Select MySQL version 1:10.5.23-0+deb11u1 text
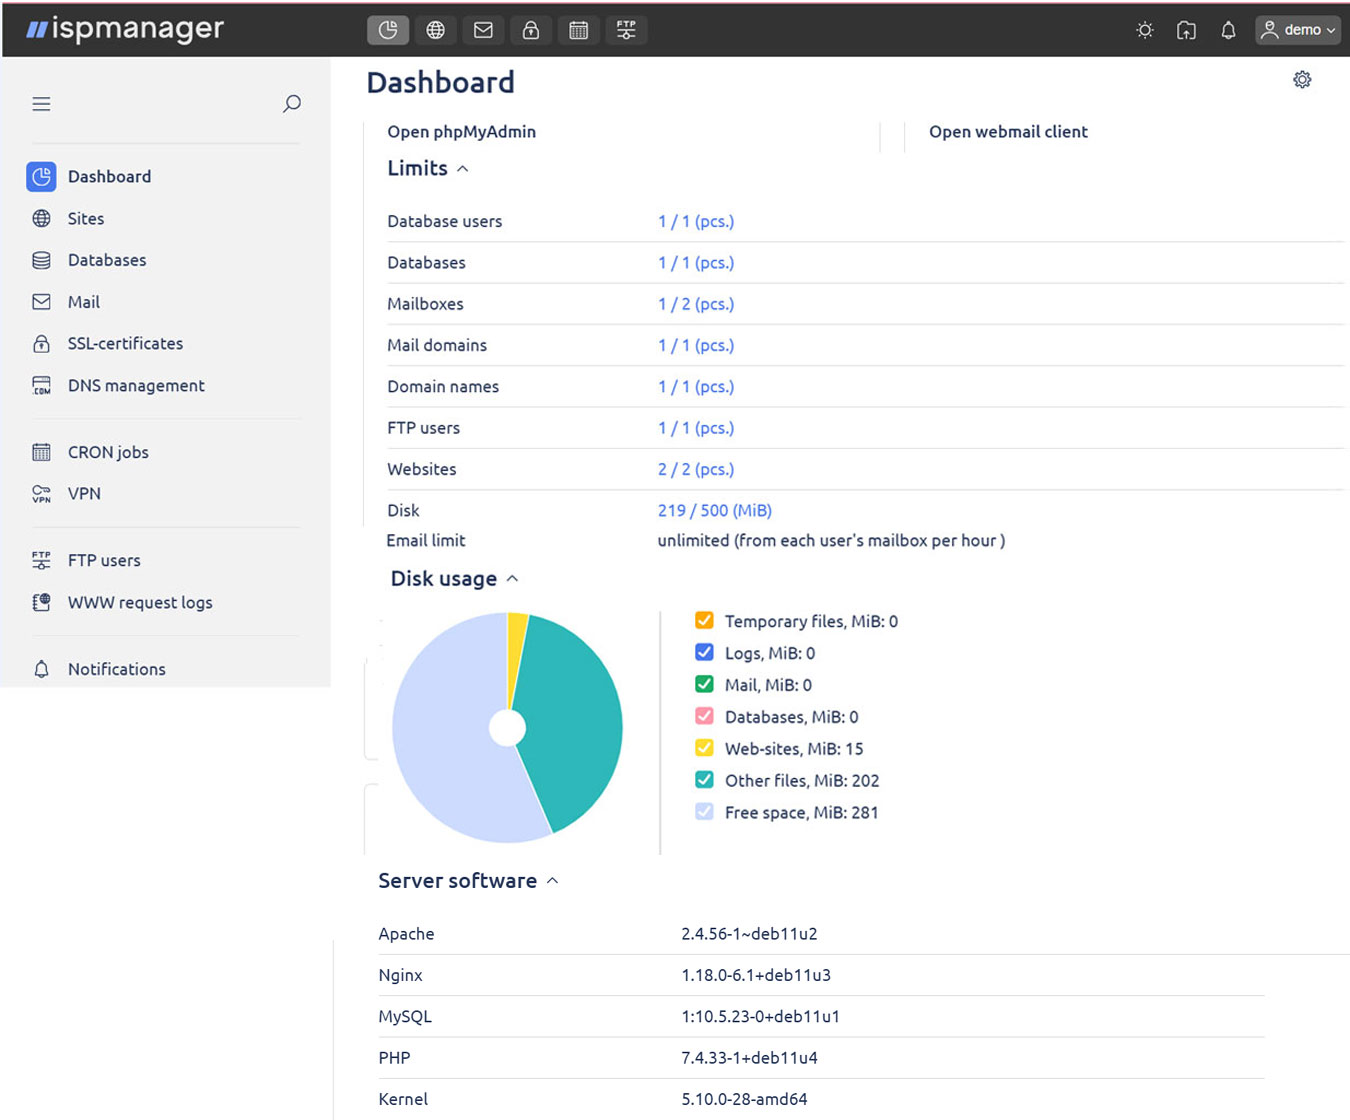The height and width of the screenshot is (1120, 1350). [760, 1017]
